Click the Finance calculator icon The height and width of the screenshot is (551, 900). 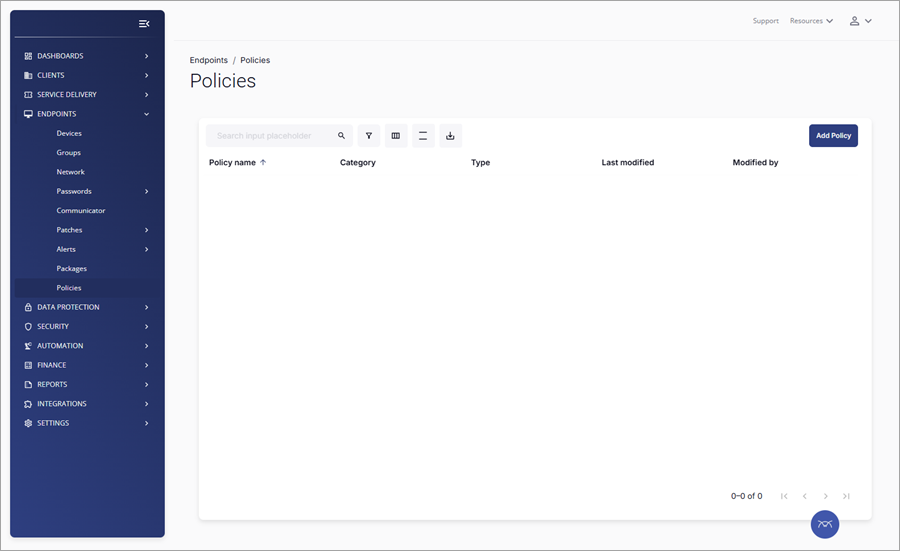[x=28, y=365]
